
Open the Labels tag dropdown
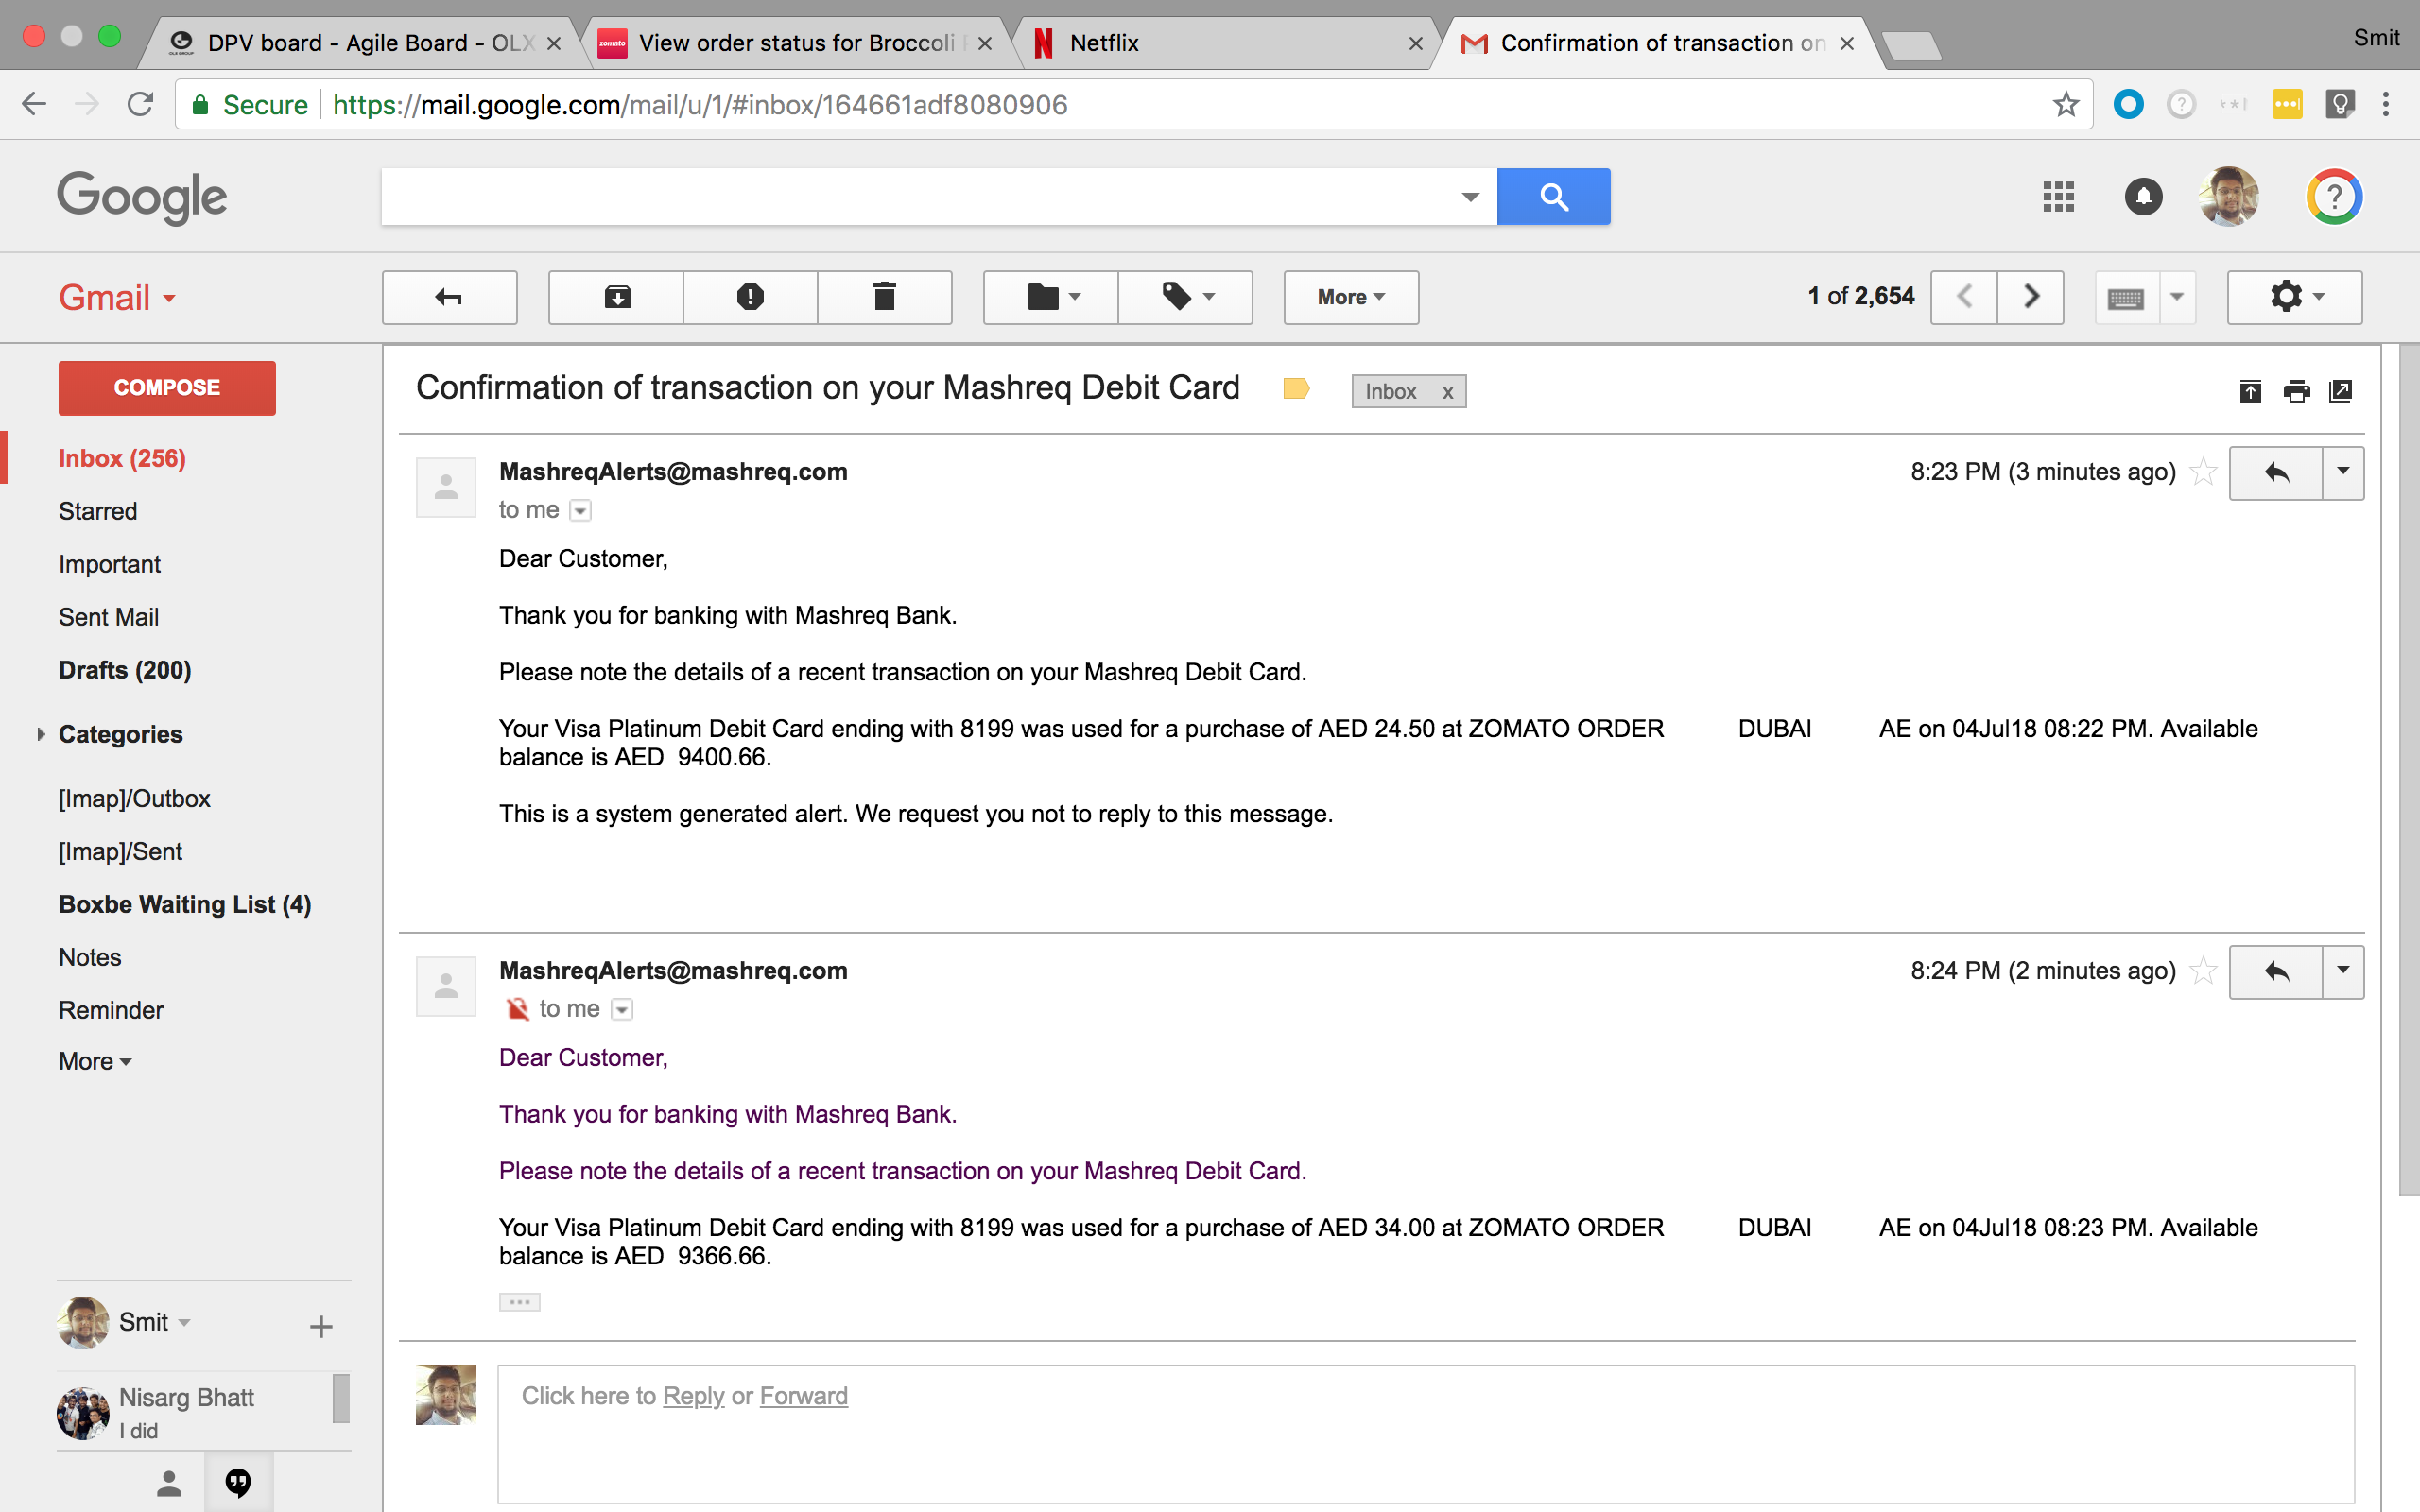point(1185,297)
